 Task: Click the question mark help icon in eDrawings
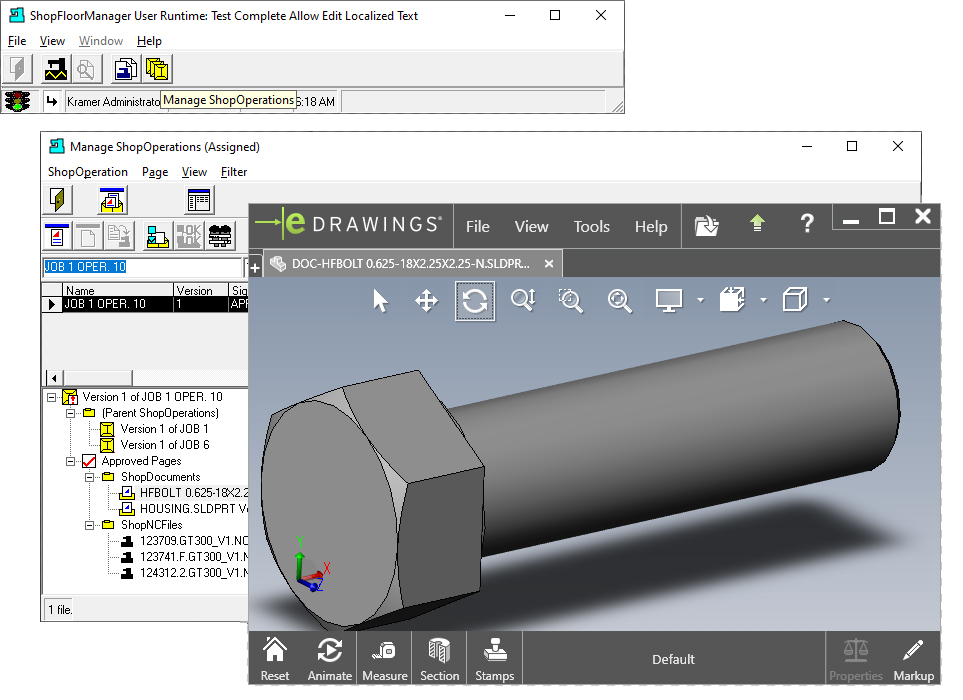click(x=807, y=224)
